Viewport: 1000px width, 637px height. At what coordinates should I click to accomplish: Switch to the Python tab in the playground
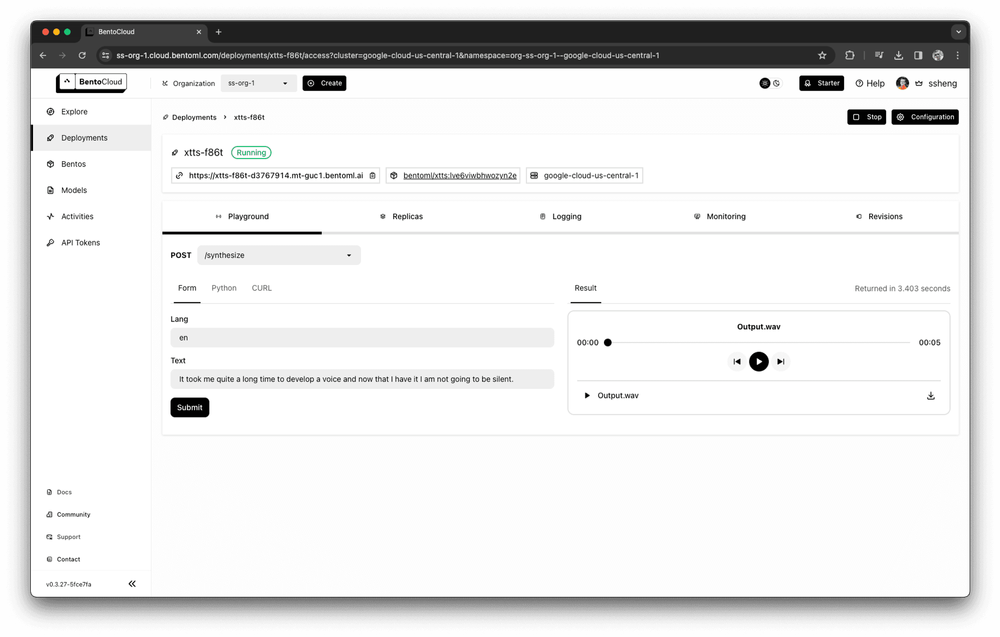click(223, 288)
